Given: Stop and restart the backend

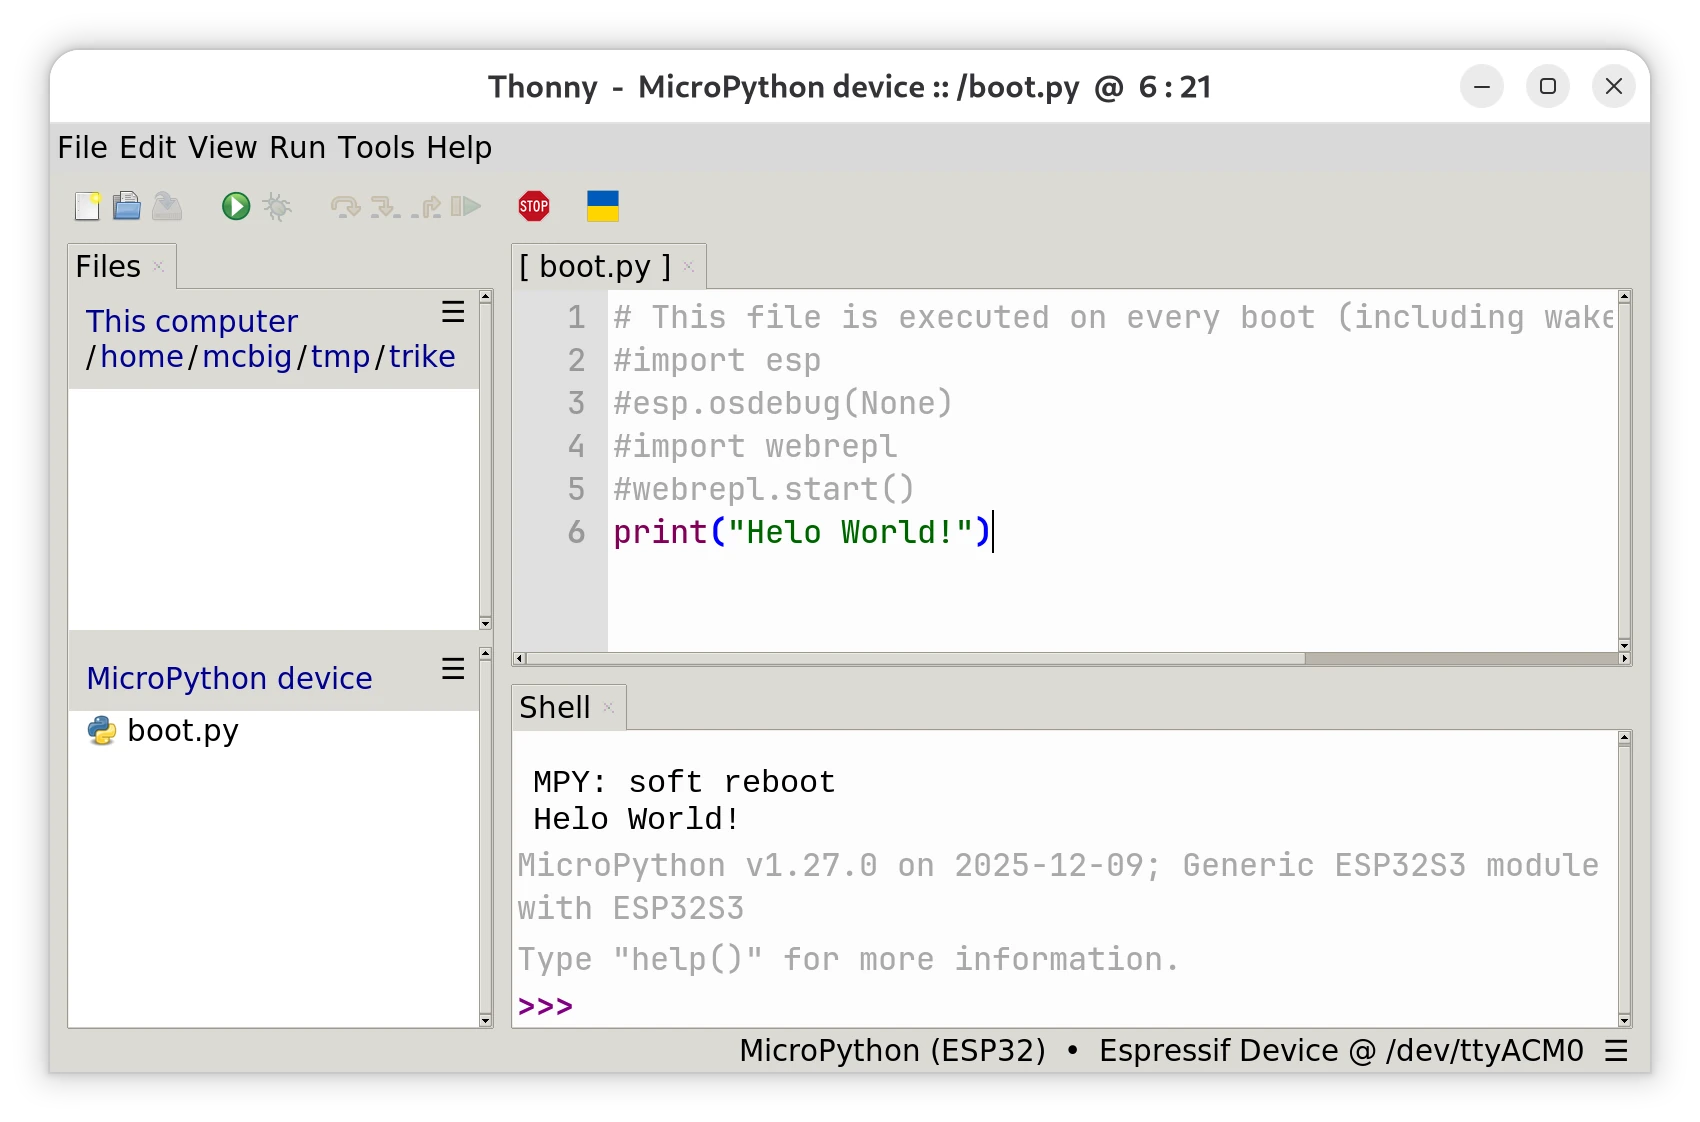Looking at the screenshot, I should pyautogui.click(x=534, y=206).
